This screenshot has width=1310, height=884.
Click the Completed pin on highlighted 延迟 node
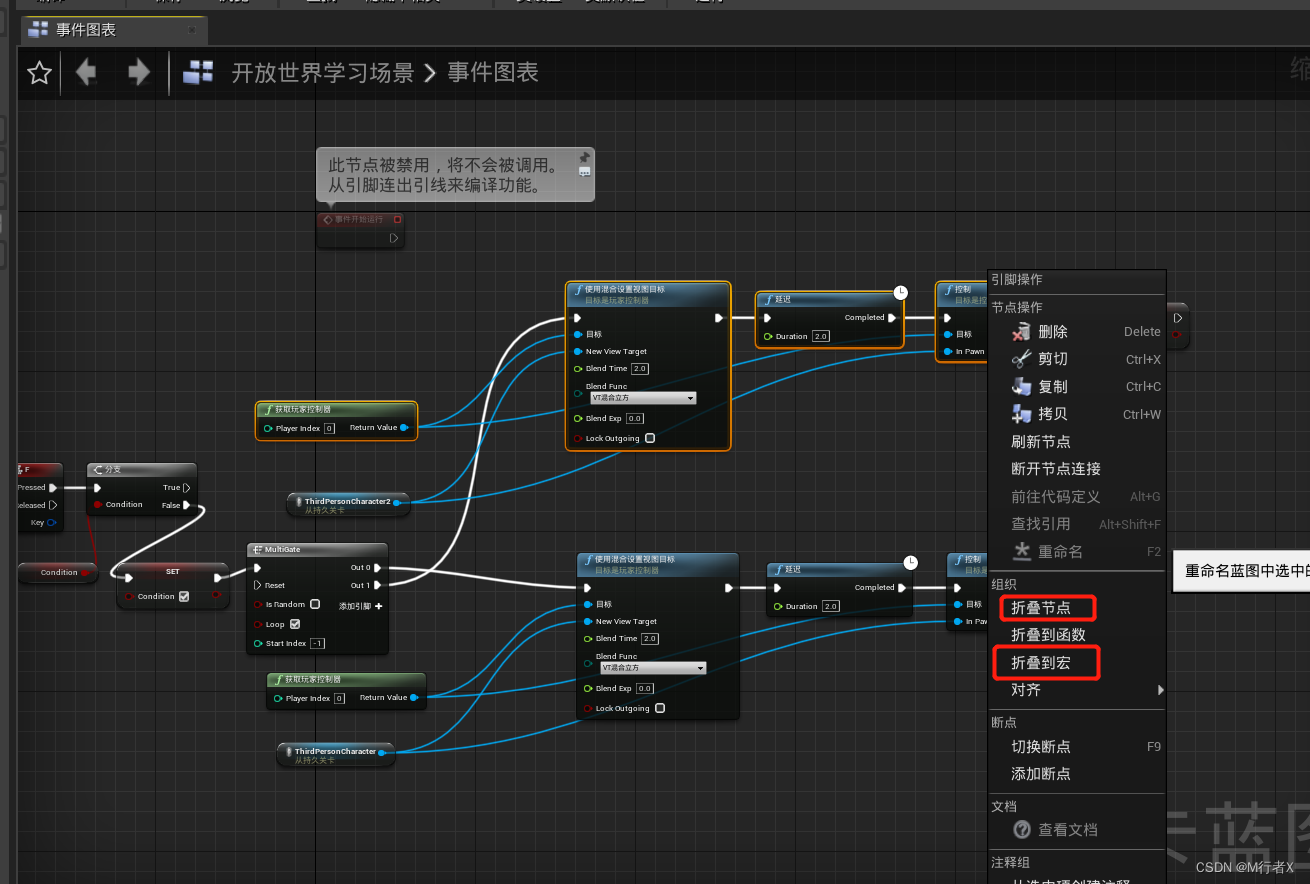click(x=893, y=318)
